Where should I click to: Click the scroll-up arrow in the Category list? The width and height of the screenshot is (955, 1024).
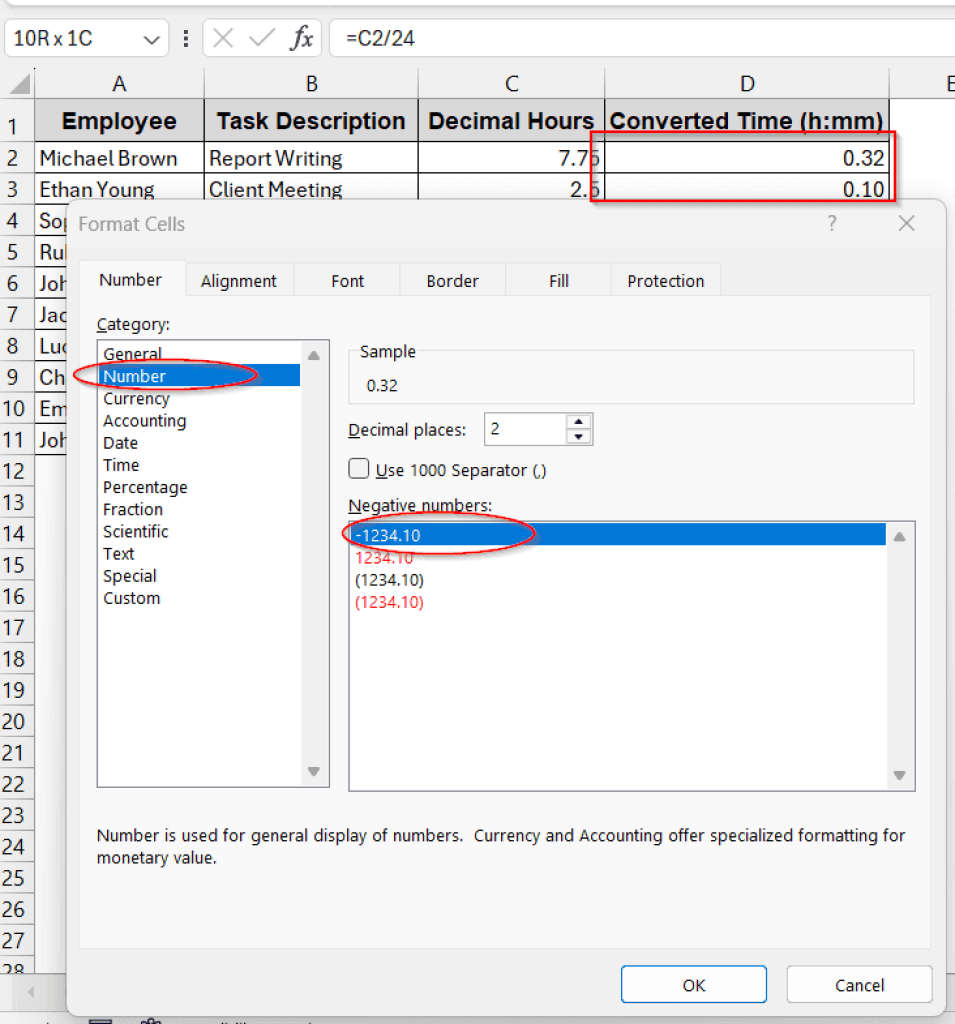click(x=313, y=354)
